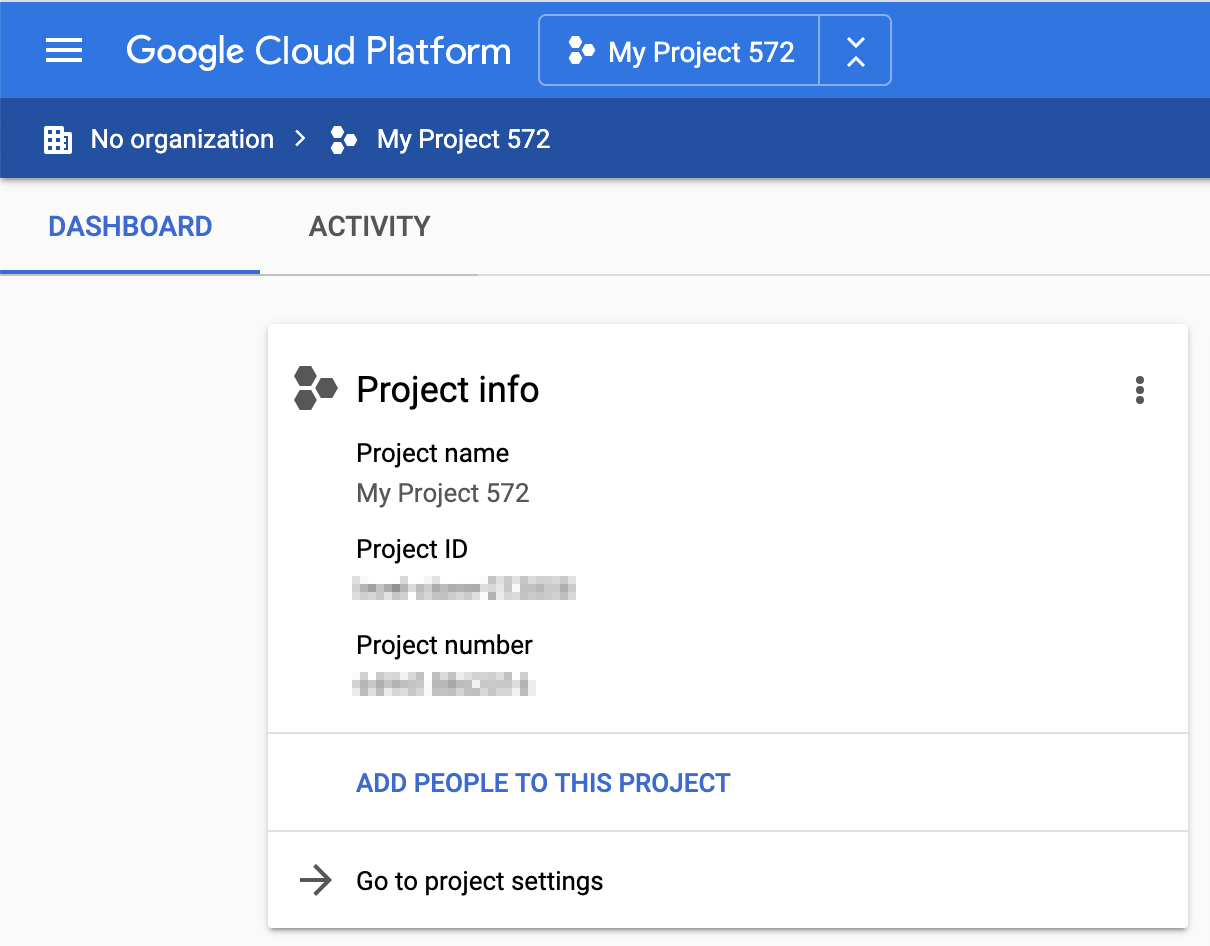Select My Project 572 in the breadcrumb bar

coord(463,139)
